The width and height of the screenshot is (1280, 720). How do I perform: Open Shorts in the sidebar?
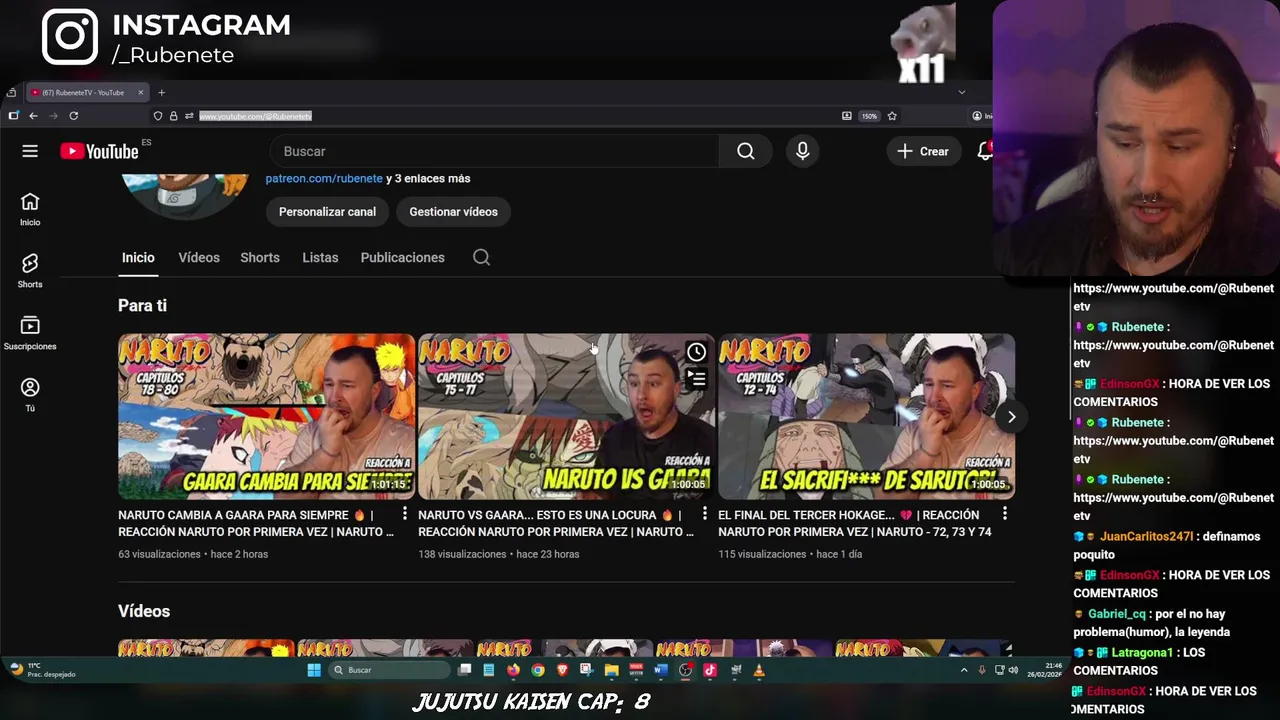point(30,271)
